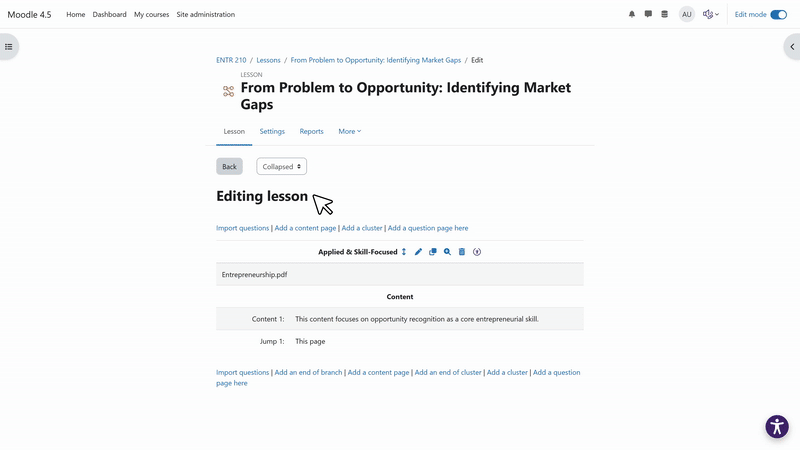Open the Reports tab
The image size is (800, 450).
coord(311,131)
